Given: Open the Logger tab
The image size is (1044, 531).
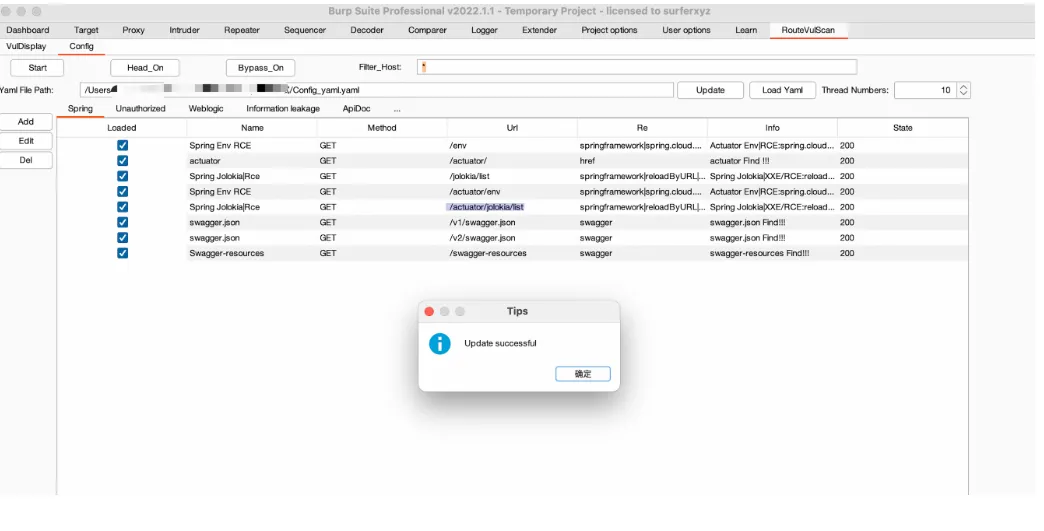Looking at the screenshot, I should pos(484,30).
